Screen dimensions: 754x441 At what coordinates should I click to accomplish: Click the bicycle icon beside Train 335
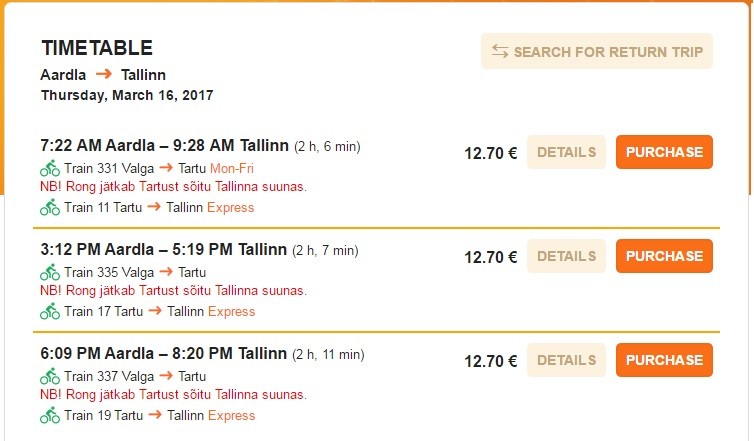[x=50, y=272]
